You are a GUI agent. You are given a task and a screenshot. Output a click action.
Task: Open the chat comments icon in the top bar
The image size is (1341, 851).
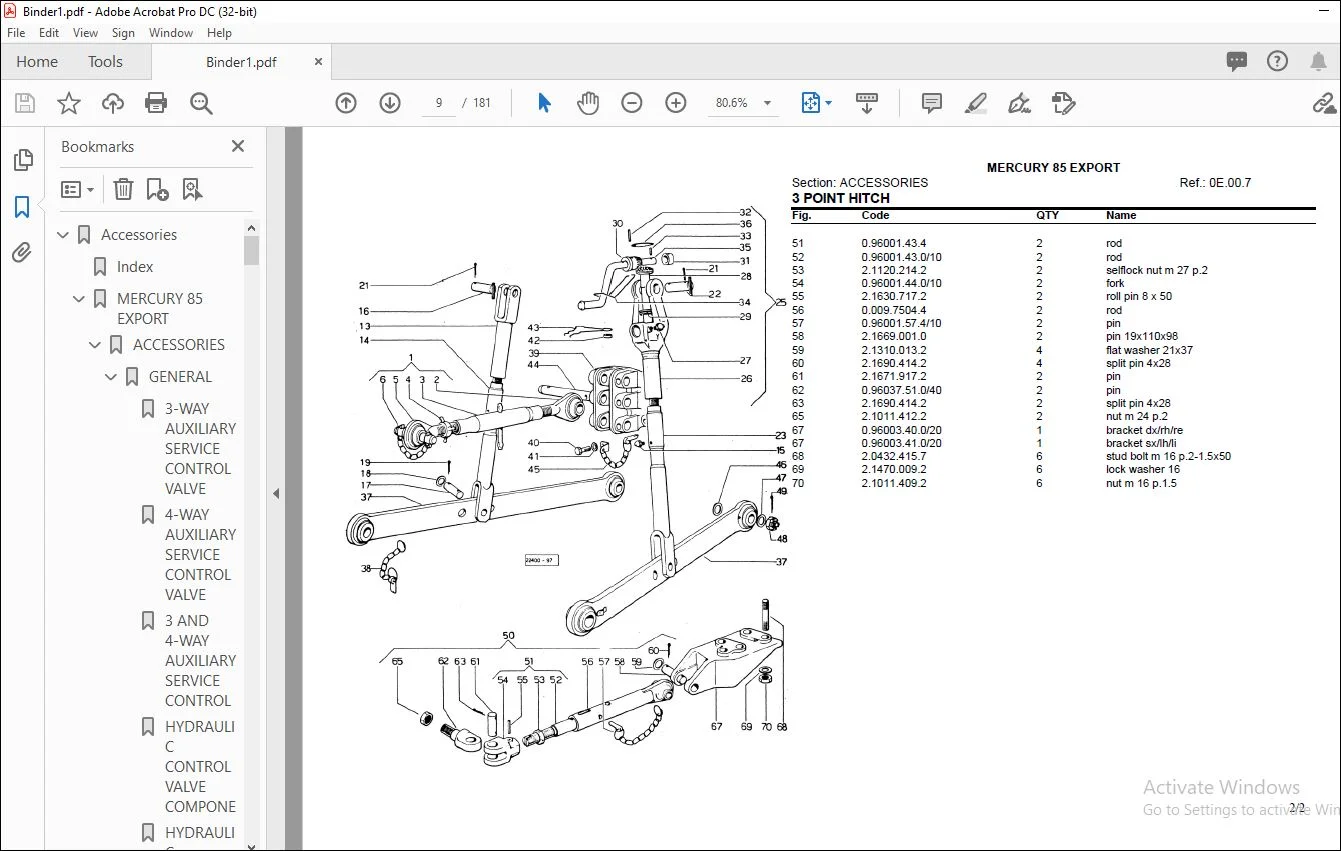[x=1237, y=62]
